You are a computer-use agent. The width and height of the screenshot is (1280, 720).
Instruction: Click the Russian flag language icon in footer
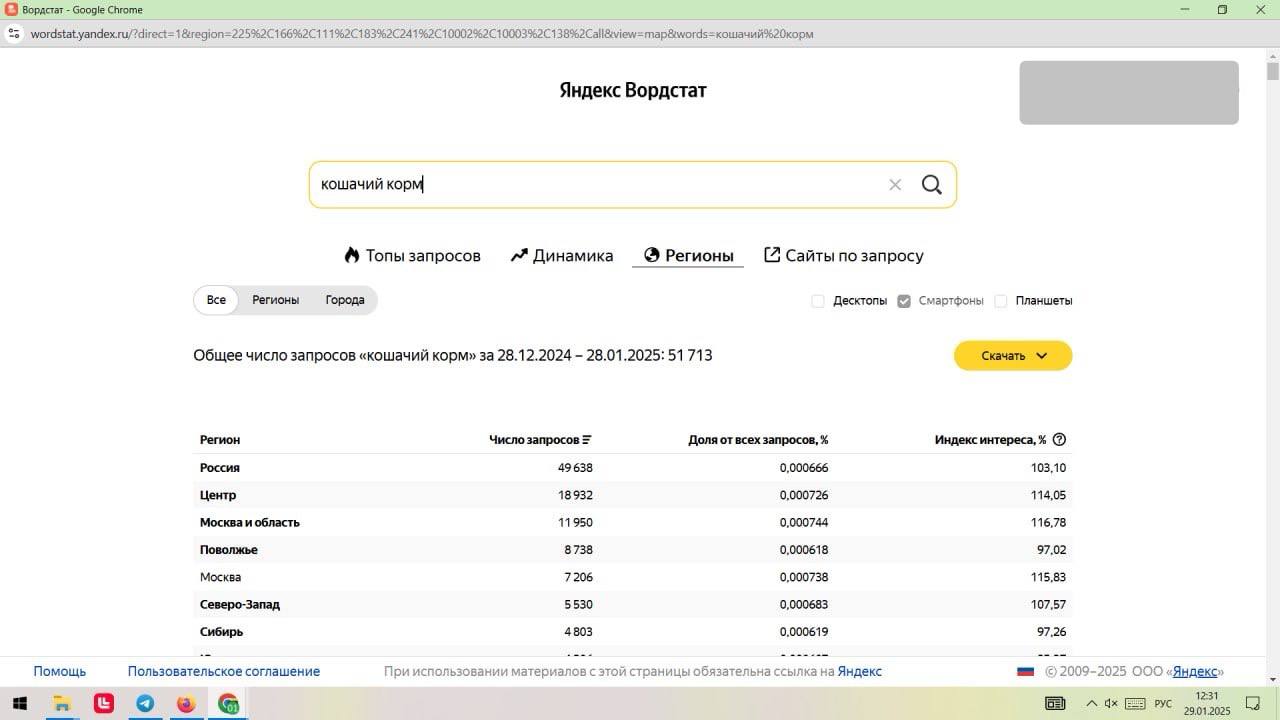click(x=1025, y=671)
